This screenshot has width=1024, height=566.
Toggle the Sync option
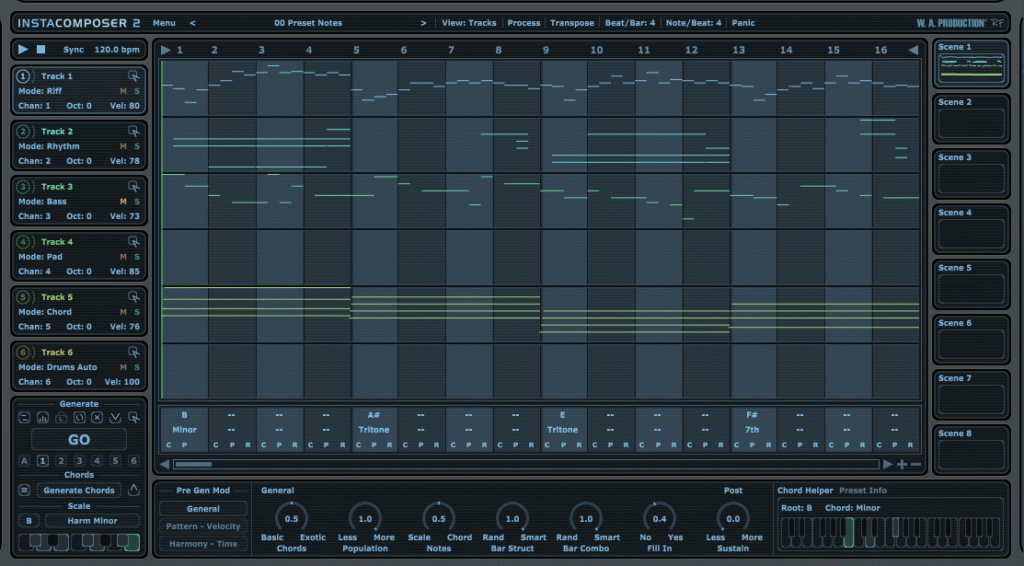73,50
